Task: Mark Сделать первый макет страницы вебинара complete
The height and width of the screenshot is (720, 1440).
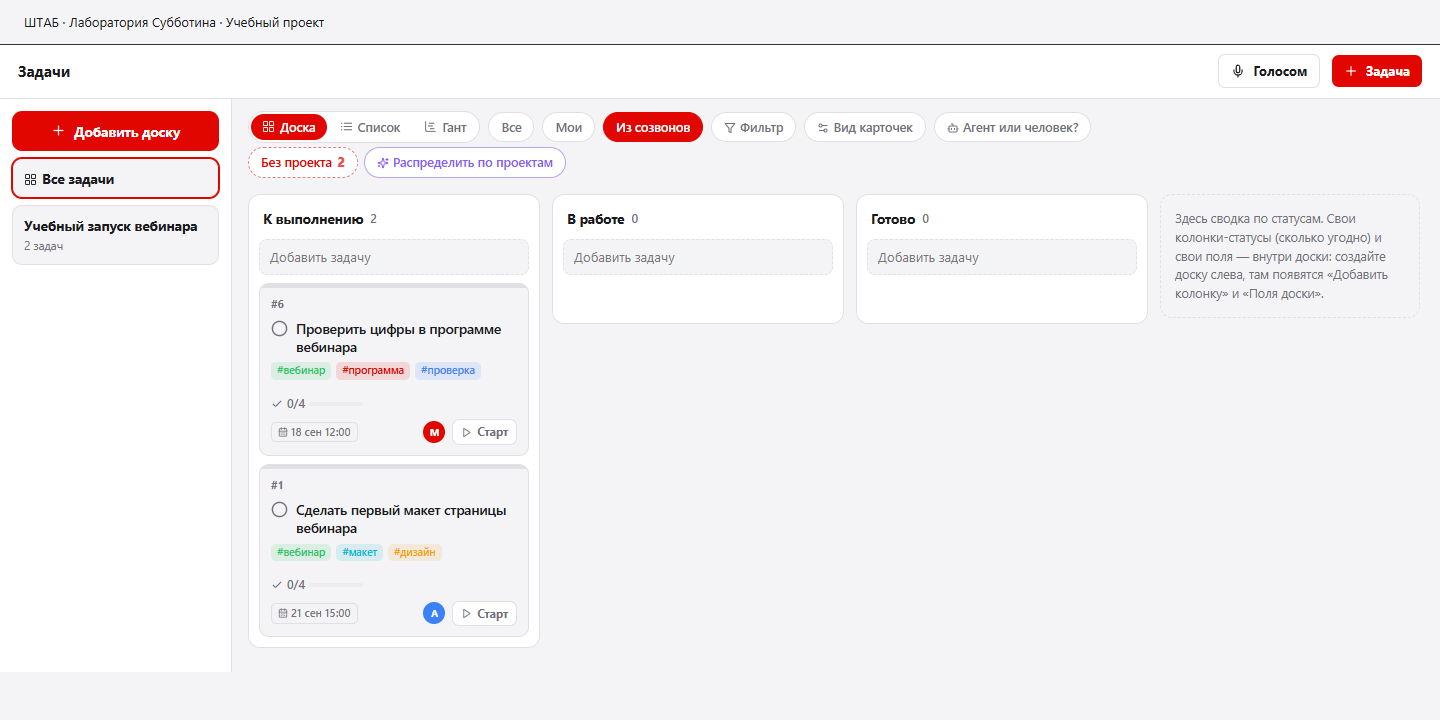Action: [x=280, y=510]
